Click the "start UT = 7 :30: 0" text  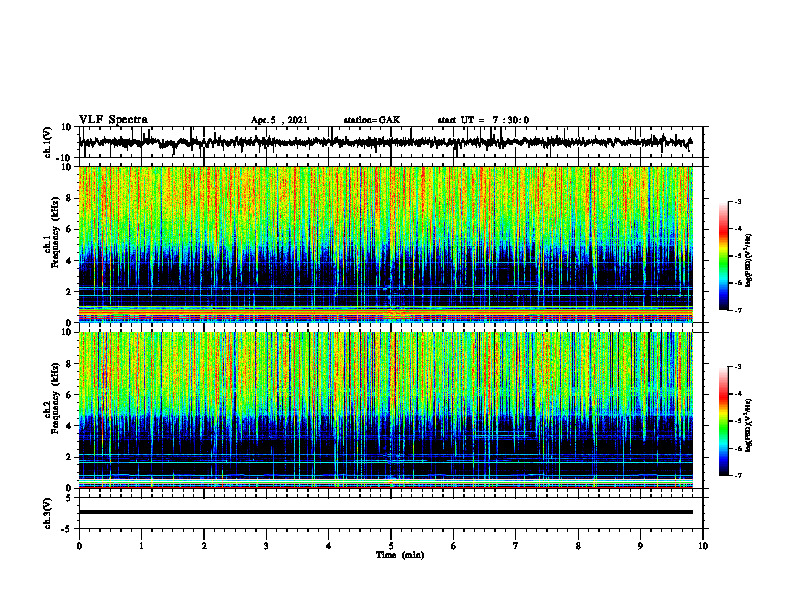point(483,120)
